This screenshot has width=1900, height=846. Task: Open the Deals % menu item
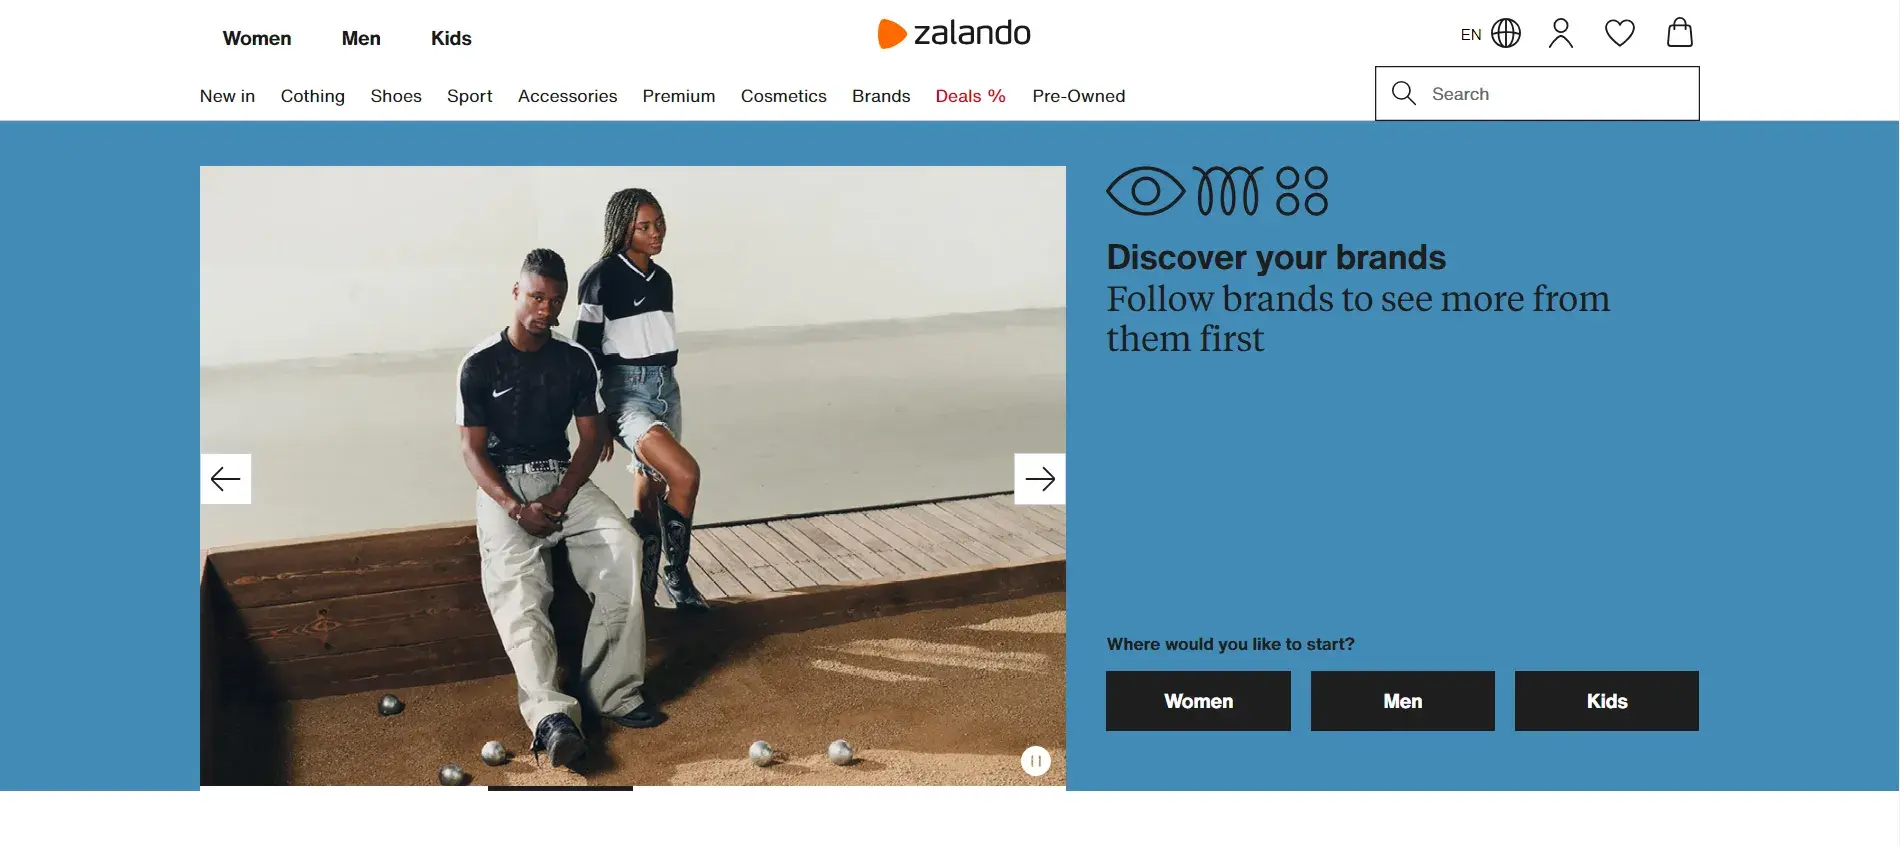[970, 96]
